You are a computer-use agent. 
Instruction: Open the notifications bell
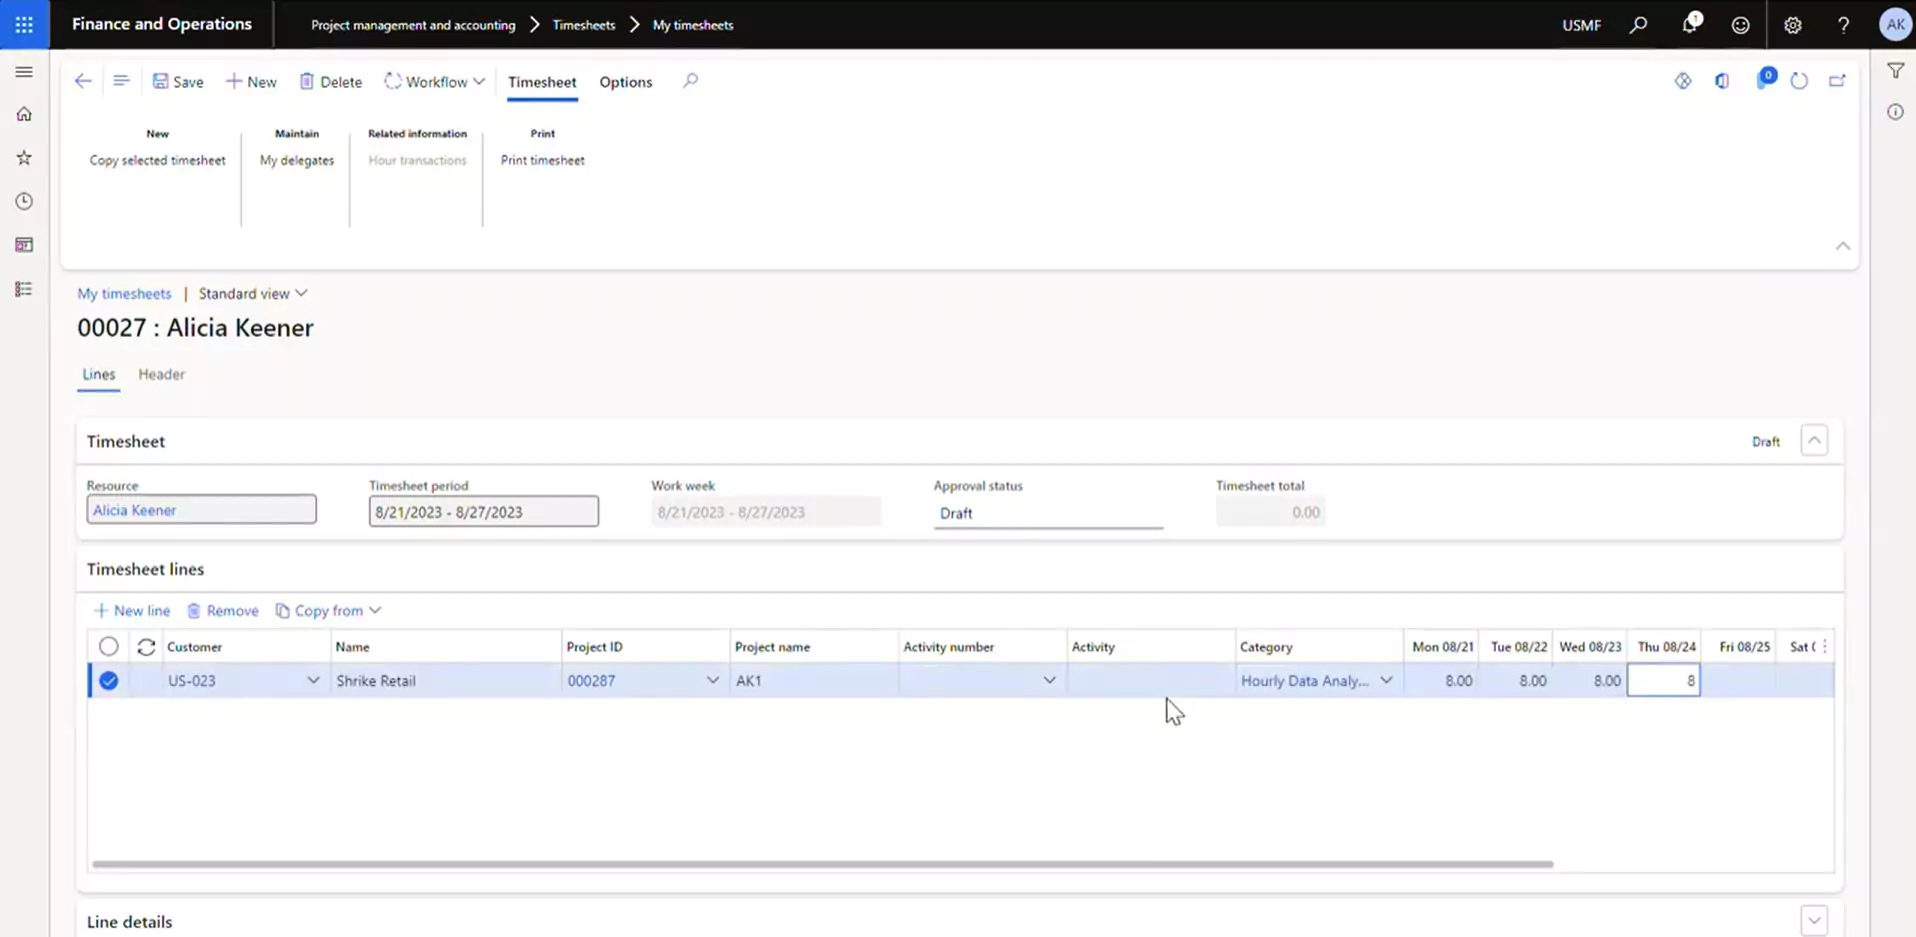point(1690,25)
